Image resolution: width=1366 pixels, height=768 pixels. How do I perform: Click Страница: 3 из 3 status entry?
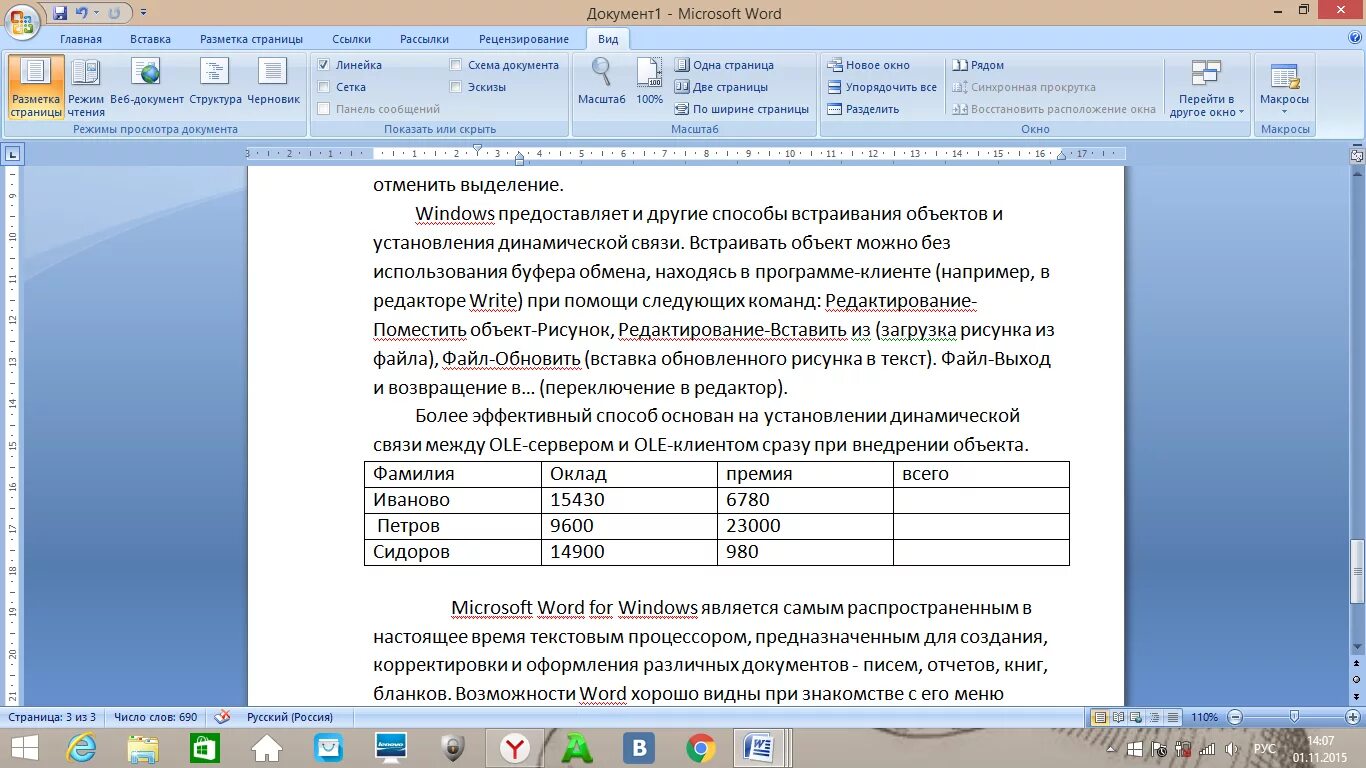53,717
